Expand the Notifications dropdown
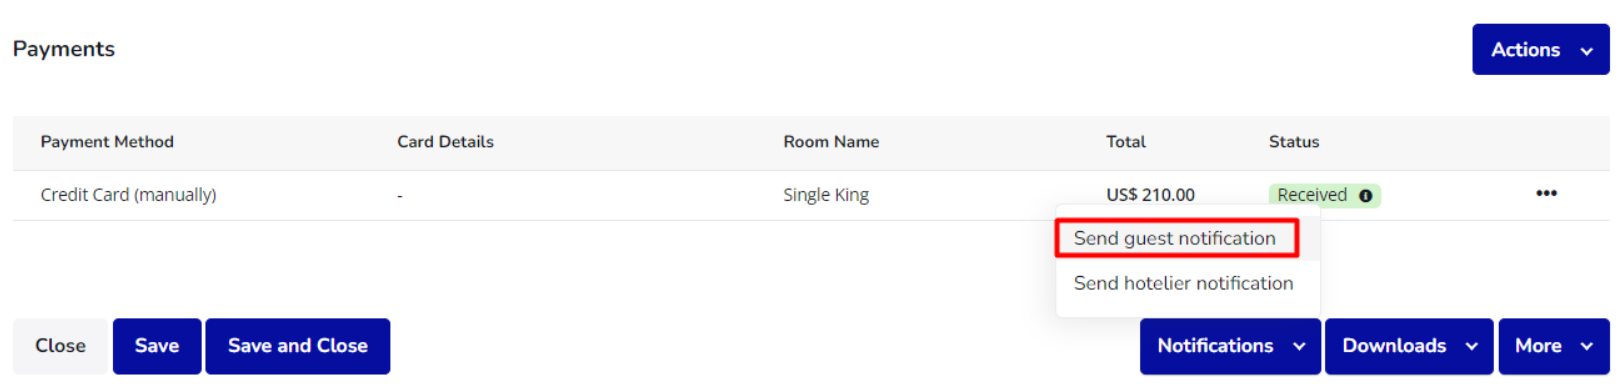Screen dimensions: 1621x386 1230,346
